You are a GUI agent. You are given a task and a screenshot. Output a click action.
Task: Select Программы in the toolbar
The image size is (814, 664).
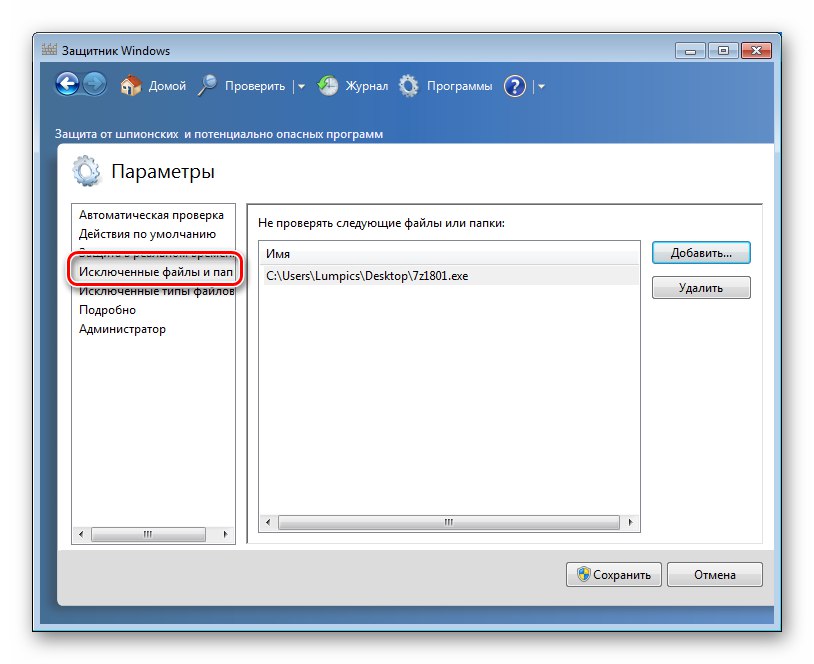(459, 86)
